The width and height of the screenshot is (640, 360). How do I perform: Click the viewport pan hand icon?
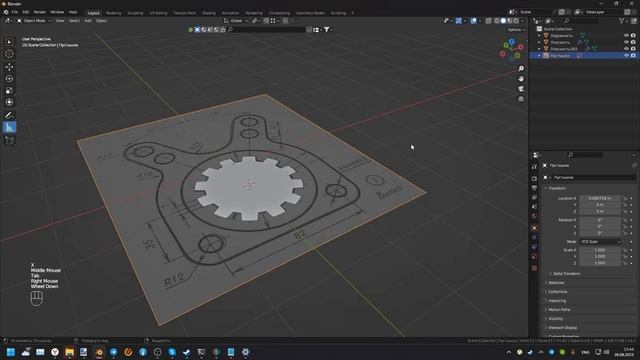521,79
